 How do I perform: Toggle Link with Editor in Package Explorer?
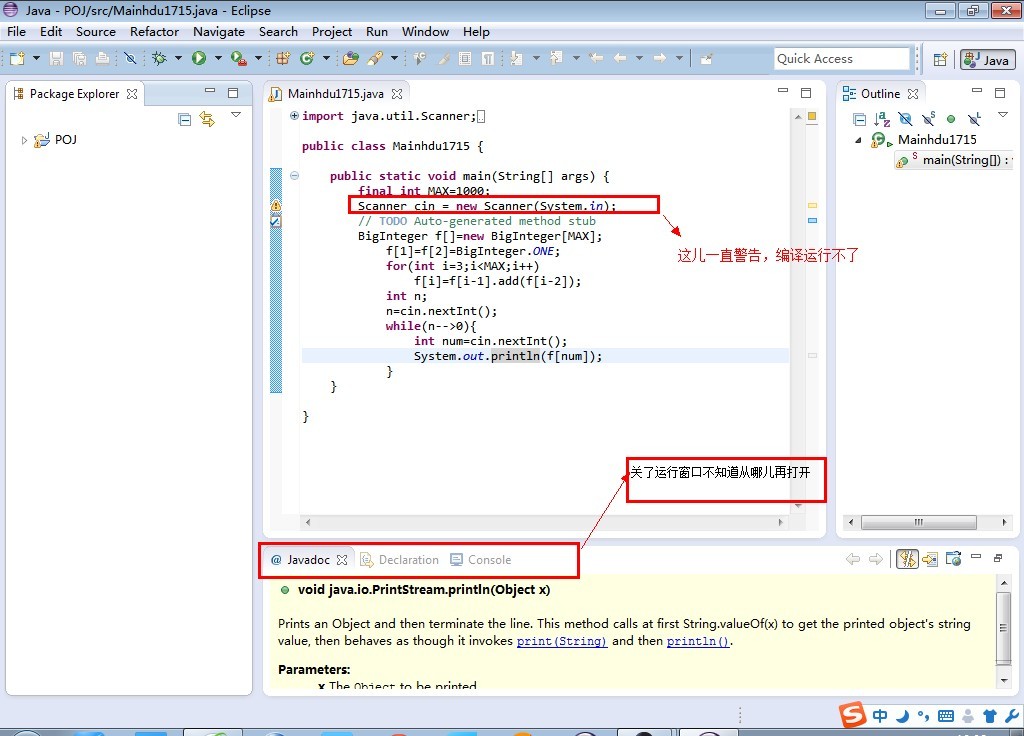click(207, 119)
